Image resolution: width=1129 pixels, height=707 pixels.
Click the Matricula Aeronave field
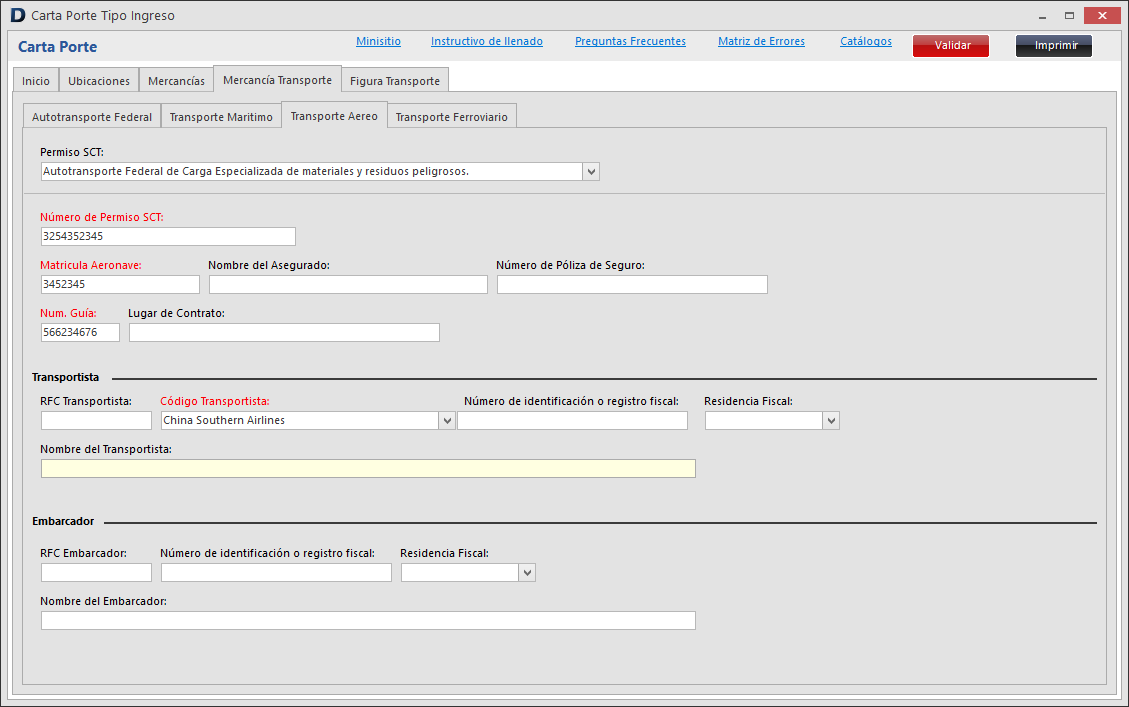point(120,285)
